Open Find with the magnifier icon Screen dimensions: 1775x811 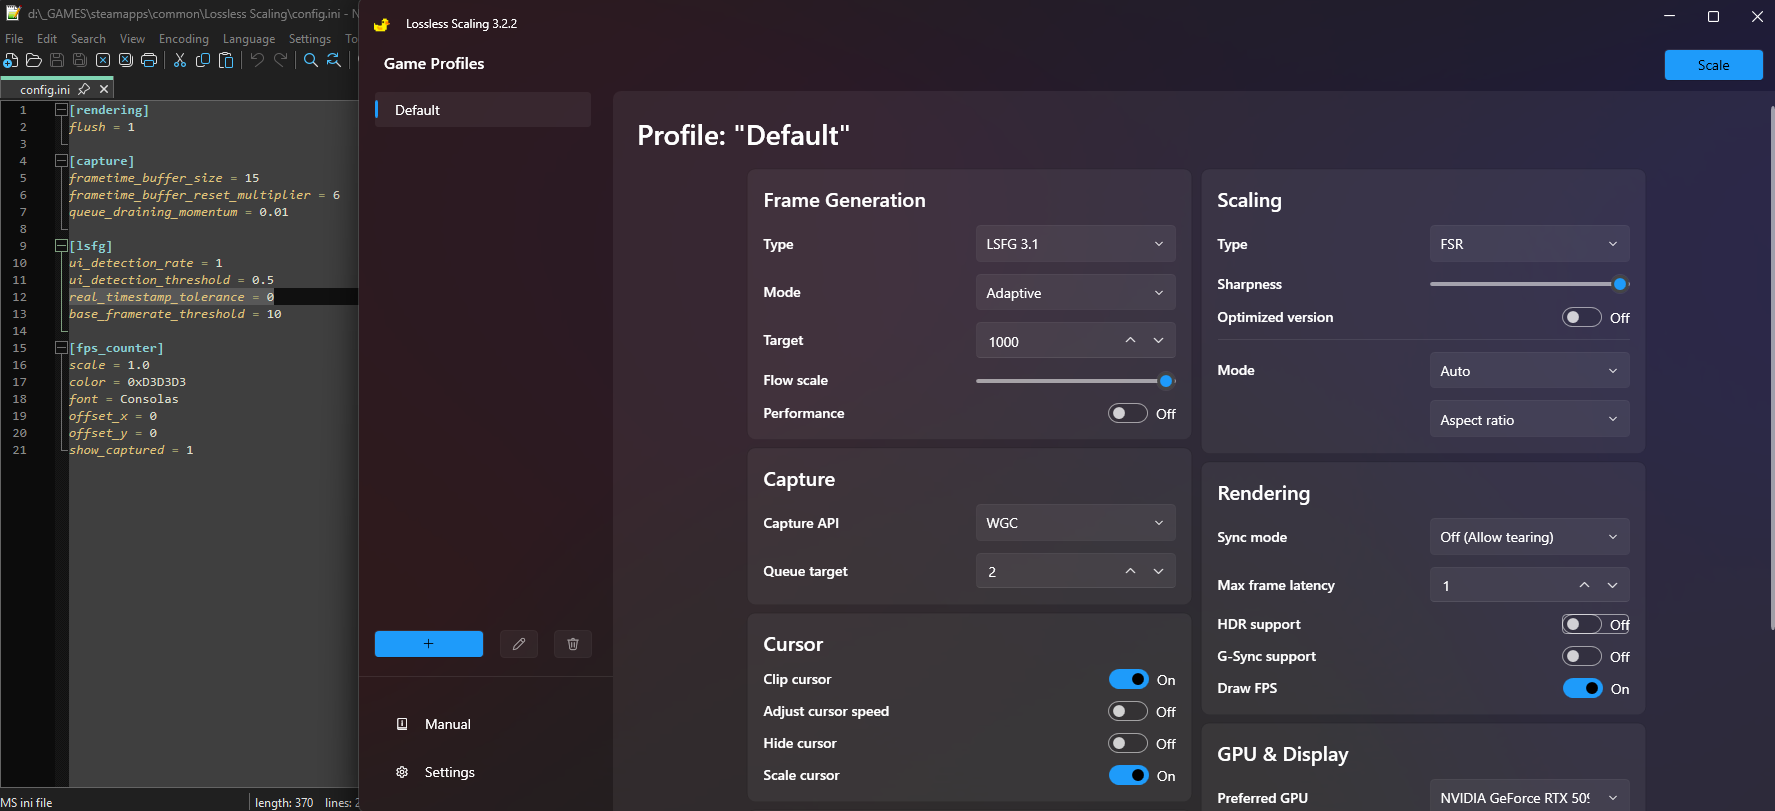(x=311, y=60)
